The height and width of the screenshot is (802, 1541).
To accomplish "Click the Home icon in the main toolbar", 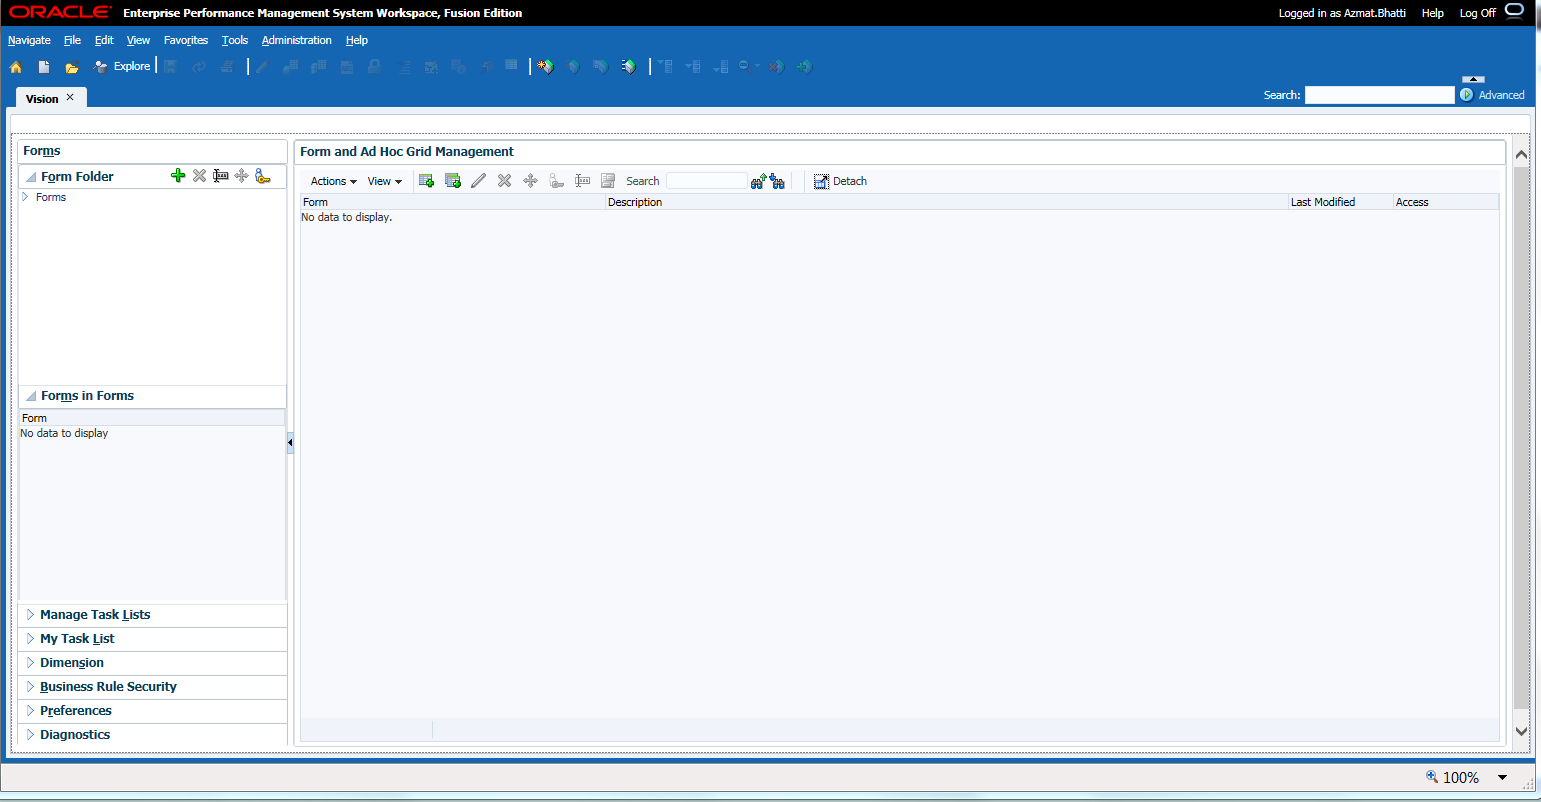I will (16, 67).
